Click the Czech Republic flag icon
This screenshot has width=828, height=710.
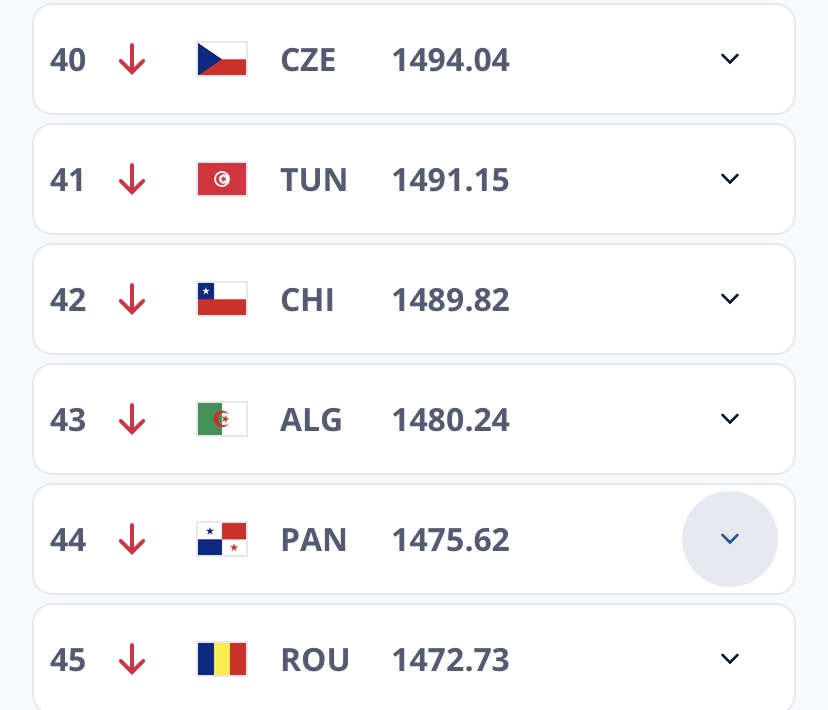(222, 60)
